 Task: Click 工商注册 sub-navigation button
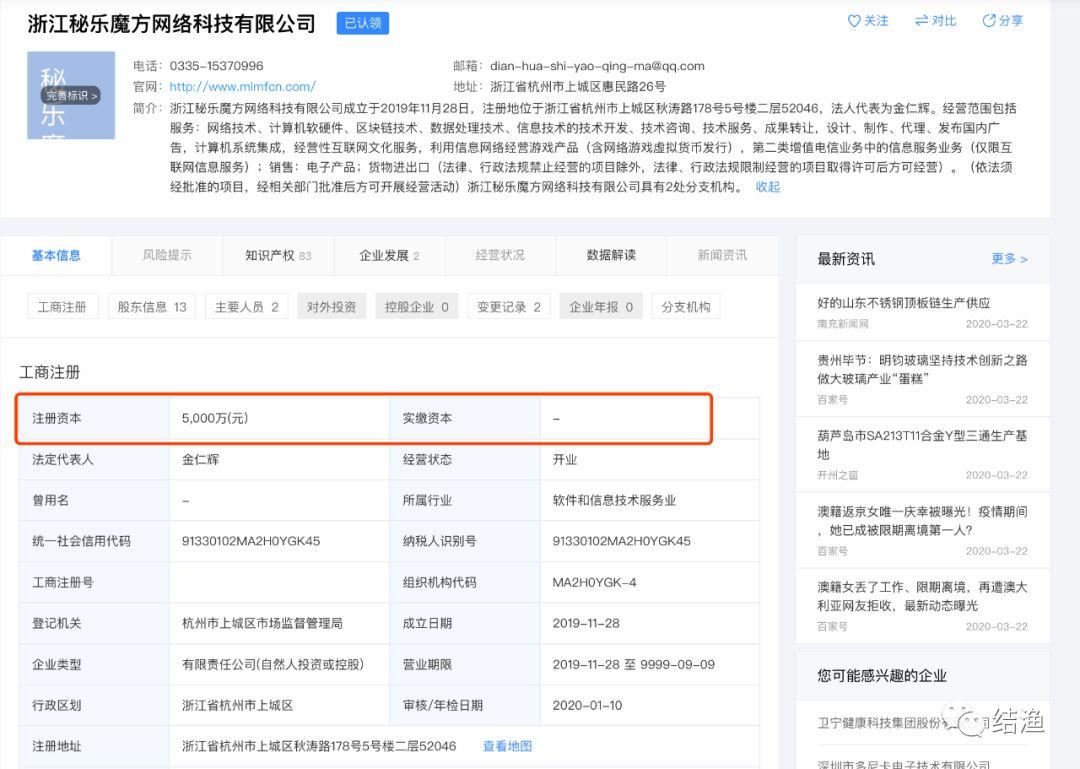click(x=62, y=307)
